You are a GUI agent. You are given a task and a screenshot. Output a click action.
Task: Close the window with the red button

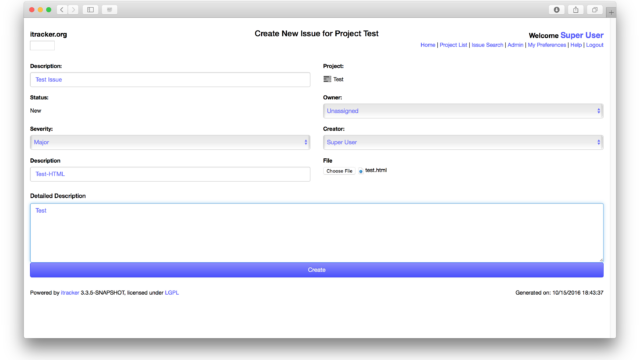click(x=32, y=10)
